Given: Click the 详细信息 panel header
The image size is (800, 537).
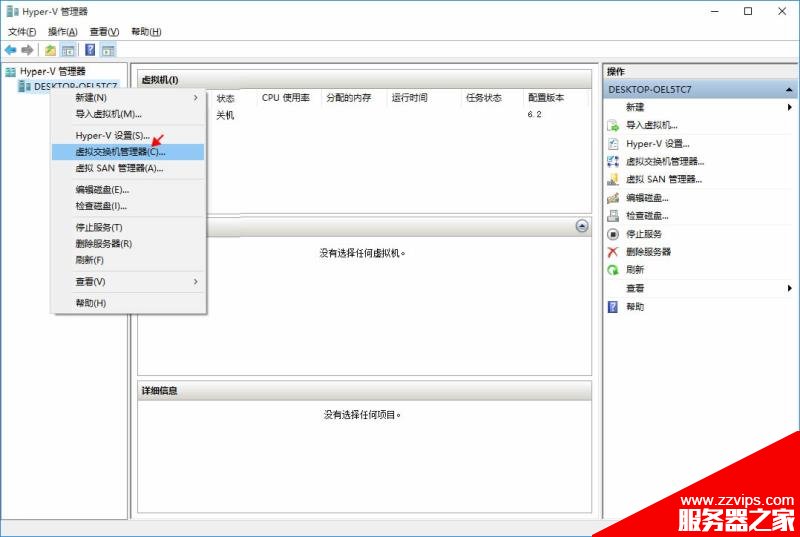Looking at the screenshot, I should click(x=364, y=391).
